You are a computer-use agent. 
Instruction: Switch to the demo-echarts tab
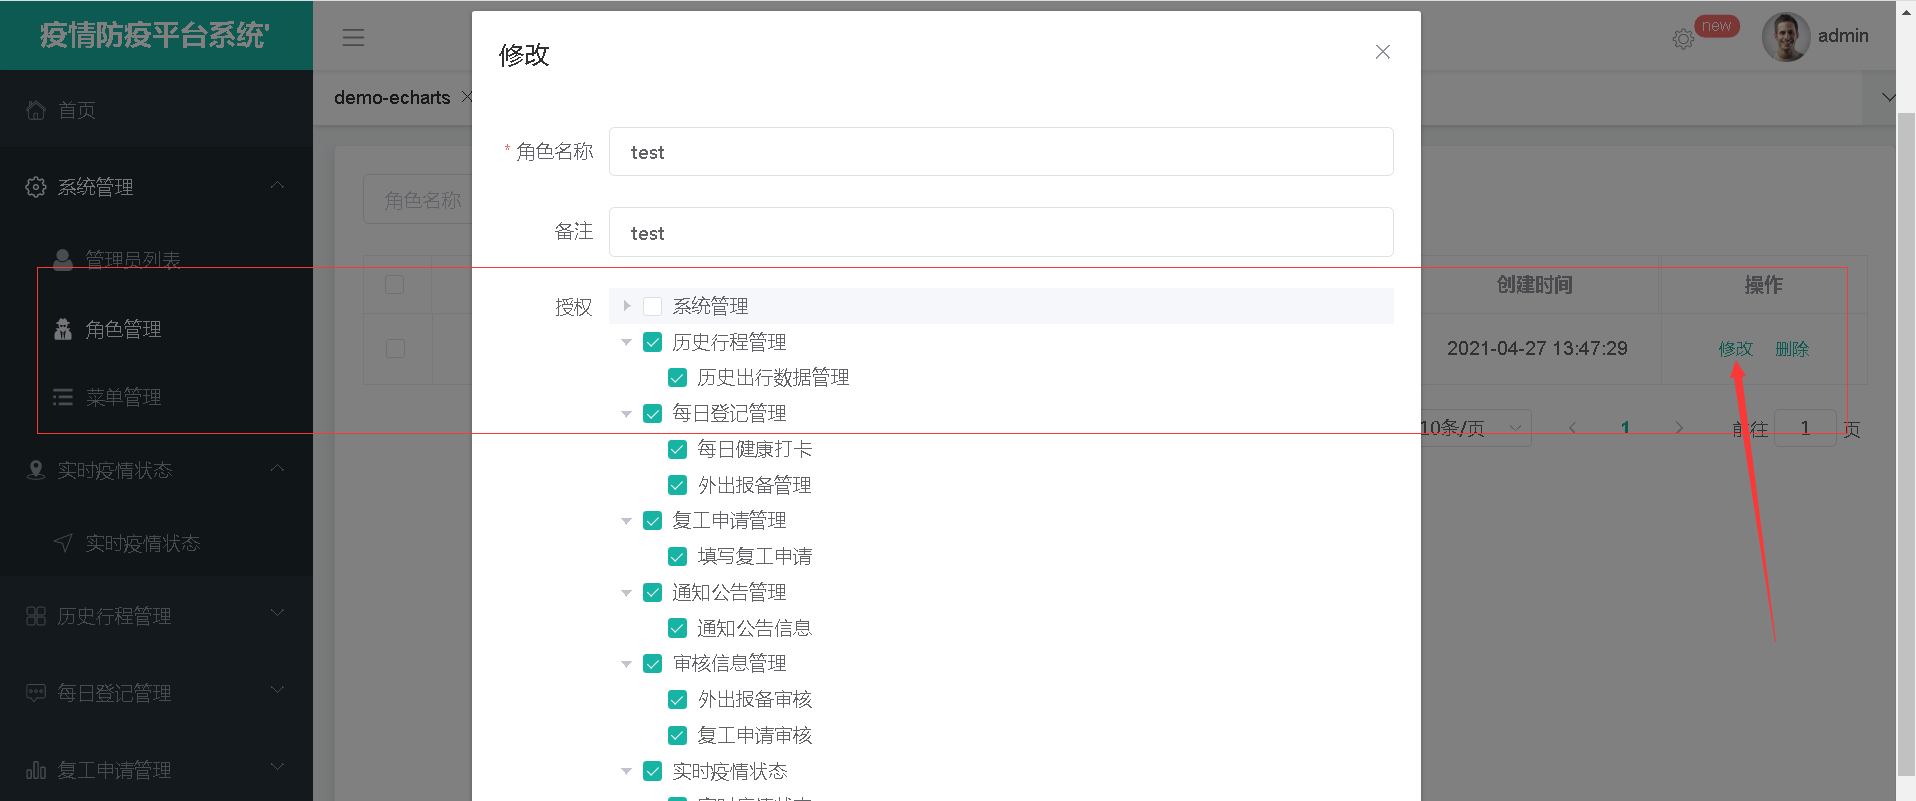392,98
